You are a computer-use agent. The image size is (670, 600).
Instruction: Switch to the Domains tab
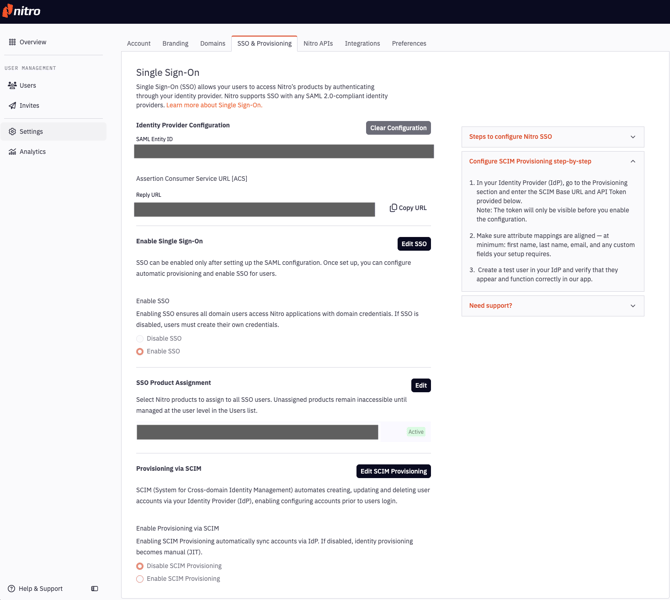pos(212,44)
